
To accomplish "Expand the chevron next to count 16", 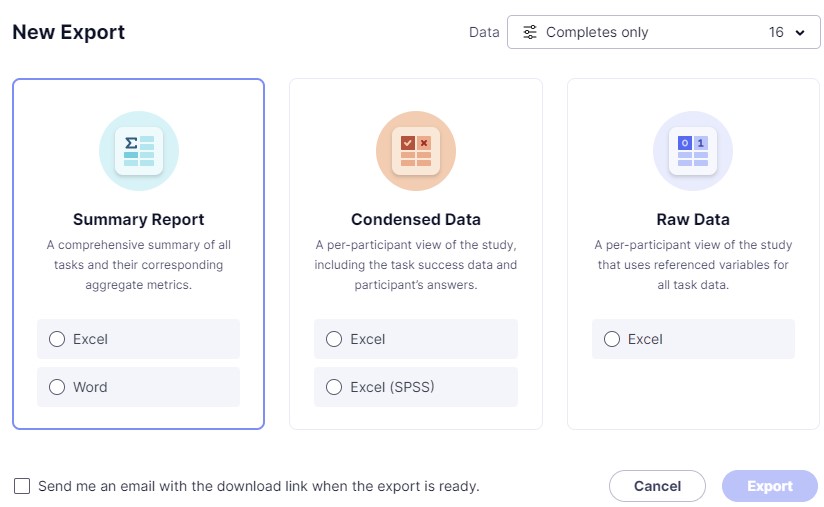I will click(800, 33).
